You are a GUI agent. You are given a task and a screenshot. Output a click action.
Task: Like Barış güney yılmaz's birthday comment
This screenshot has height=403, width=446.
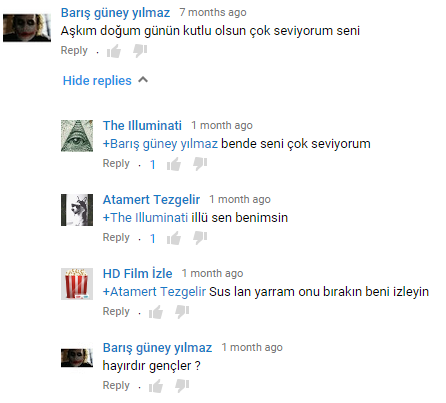(x=114, y=51)
